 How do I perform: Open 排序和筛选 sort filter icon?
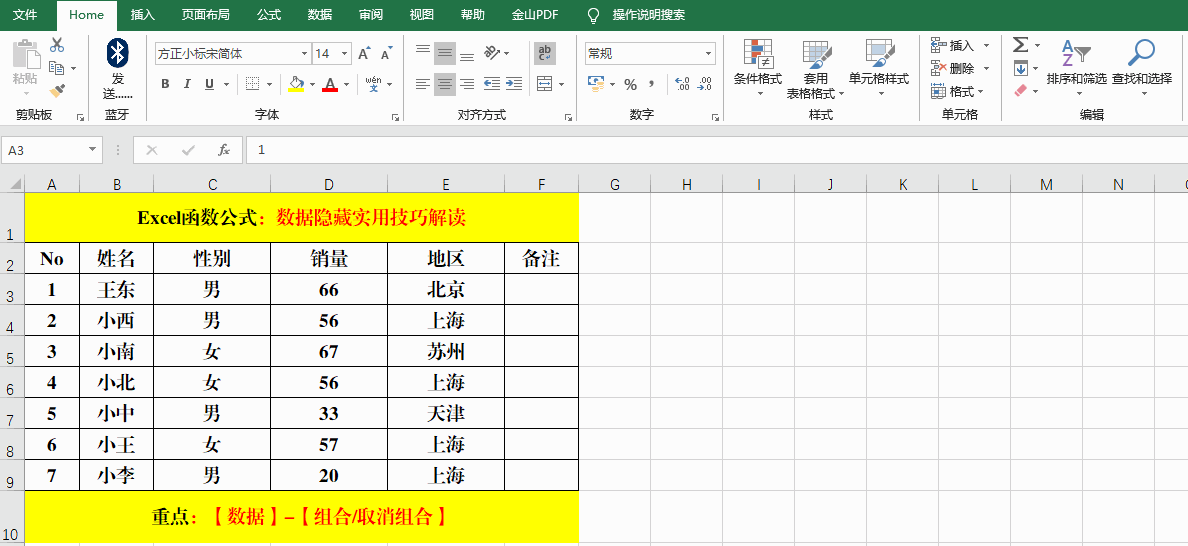(1077, 53)
